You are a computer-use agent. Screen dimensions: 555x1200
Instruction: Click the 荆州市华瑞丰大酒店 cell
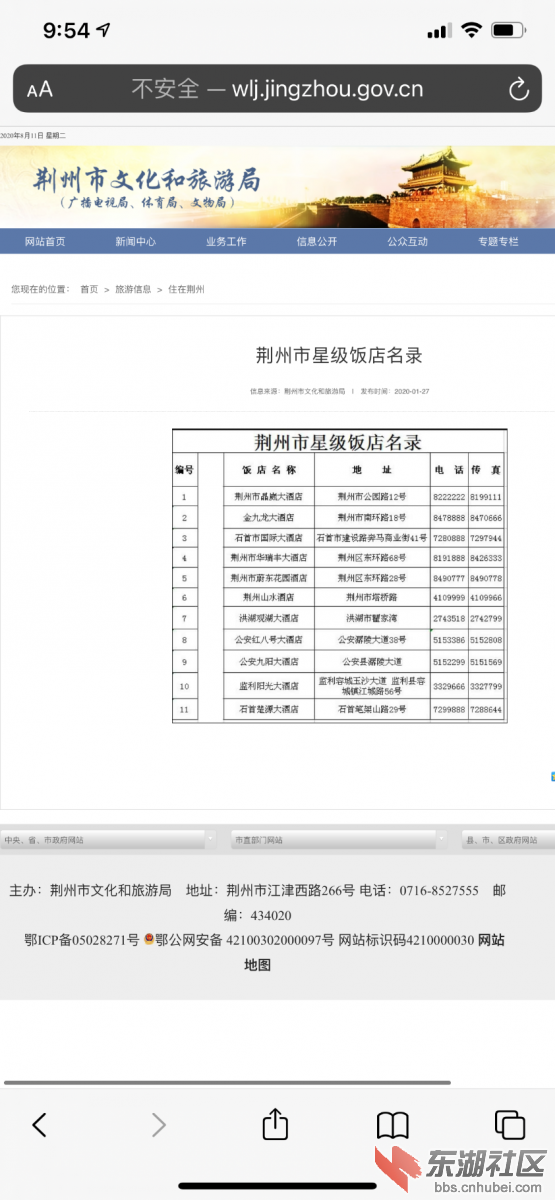(268, 558)
